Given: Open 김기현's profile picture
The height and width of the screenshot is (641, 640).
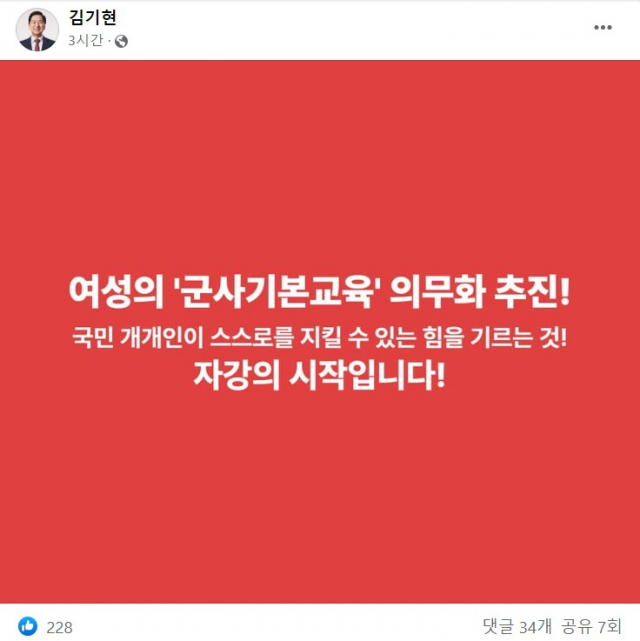Looking at the screenshot, I should [37, 29].
